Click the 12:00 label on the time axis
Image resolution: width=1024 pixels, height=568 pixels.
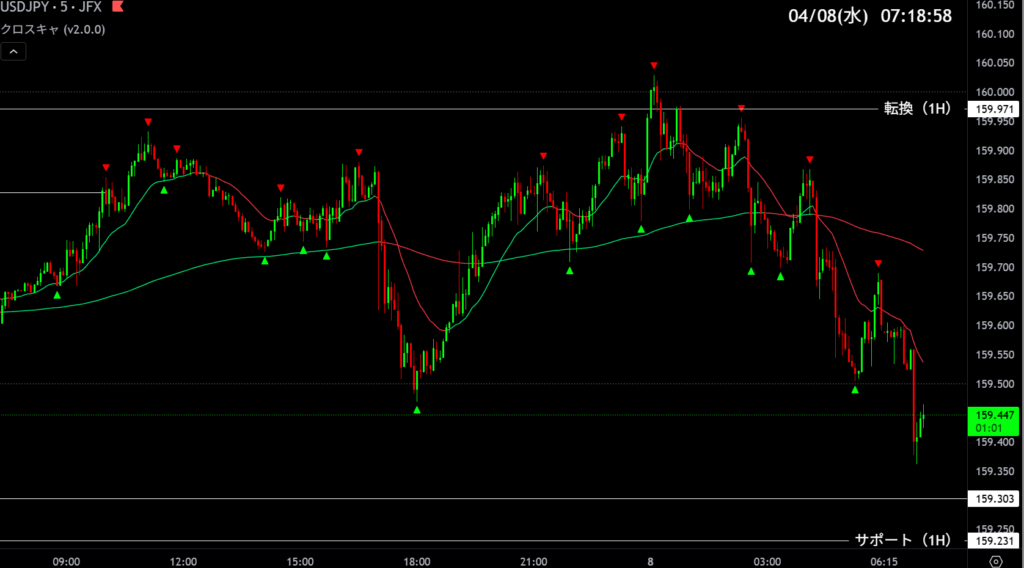click(x=184, y=561)
